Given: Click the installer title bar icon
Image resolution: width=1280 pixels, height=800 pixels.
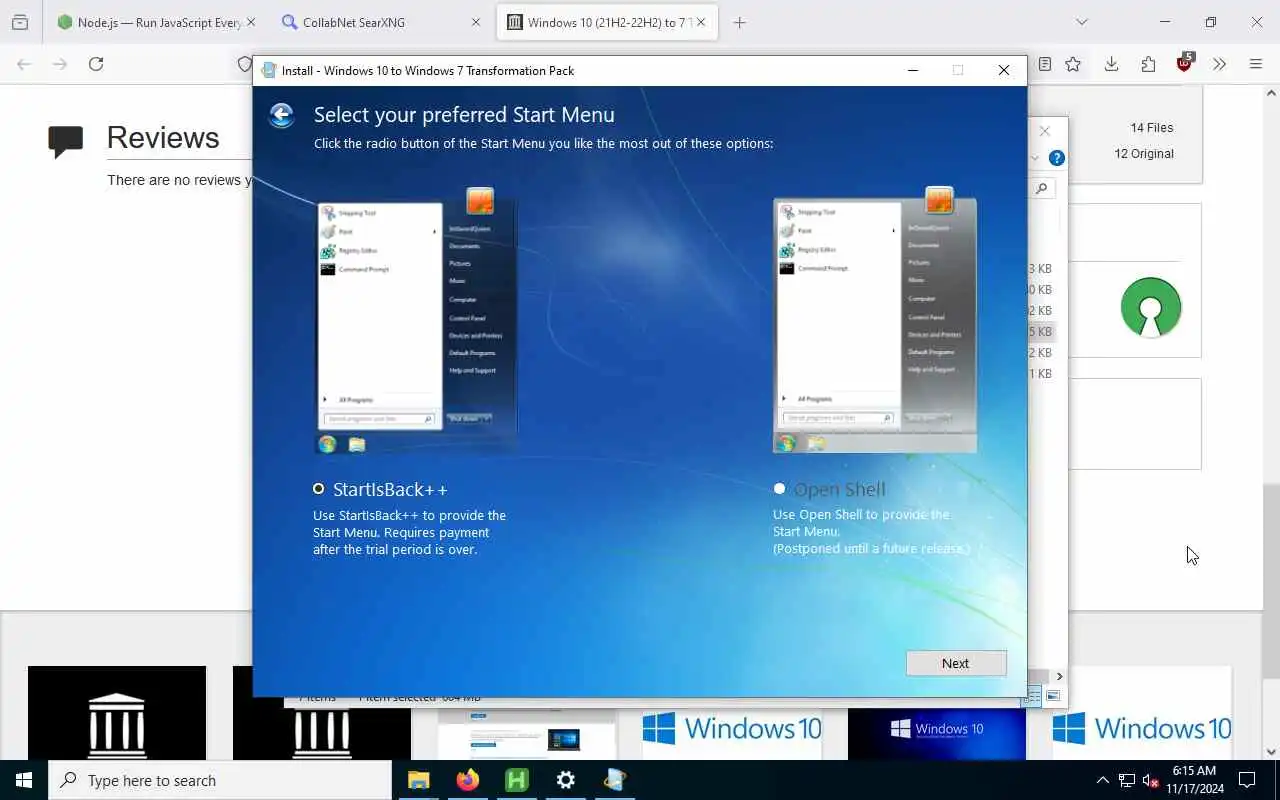Looking at the screenshot, I should coord(268,70).
